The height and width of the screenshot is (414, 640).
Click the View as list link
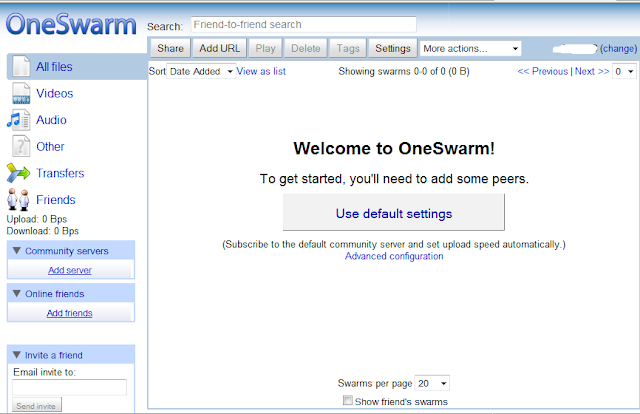coord(261,71)
